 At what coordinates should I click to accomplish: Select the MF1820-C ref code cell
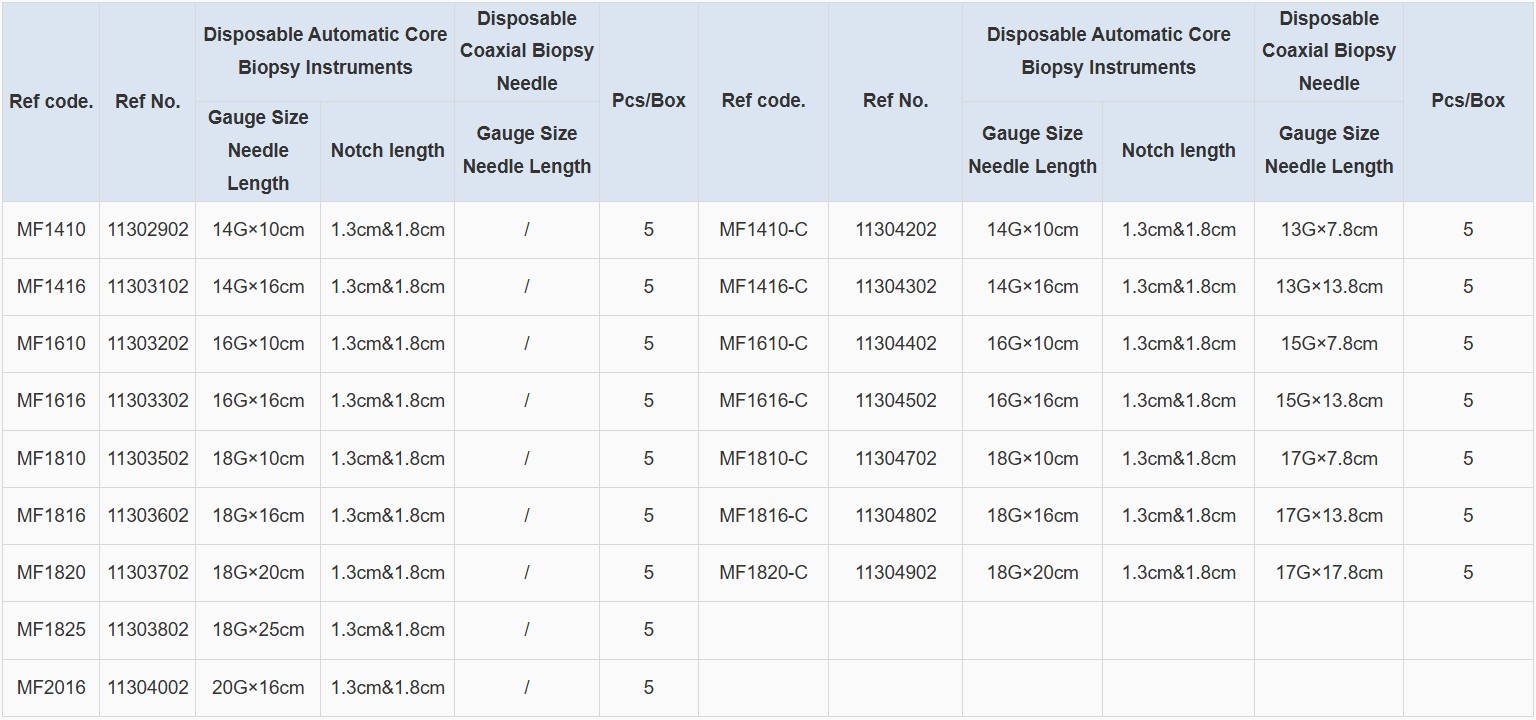pos(763,572)
